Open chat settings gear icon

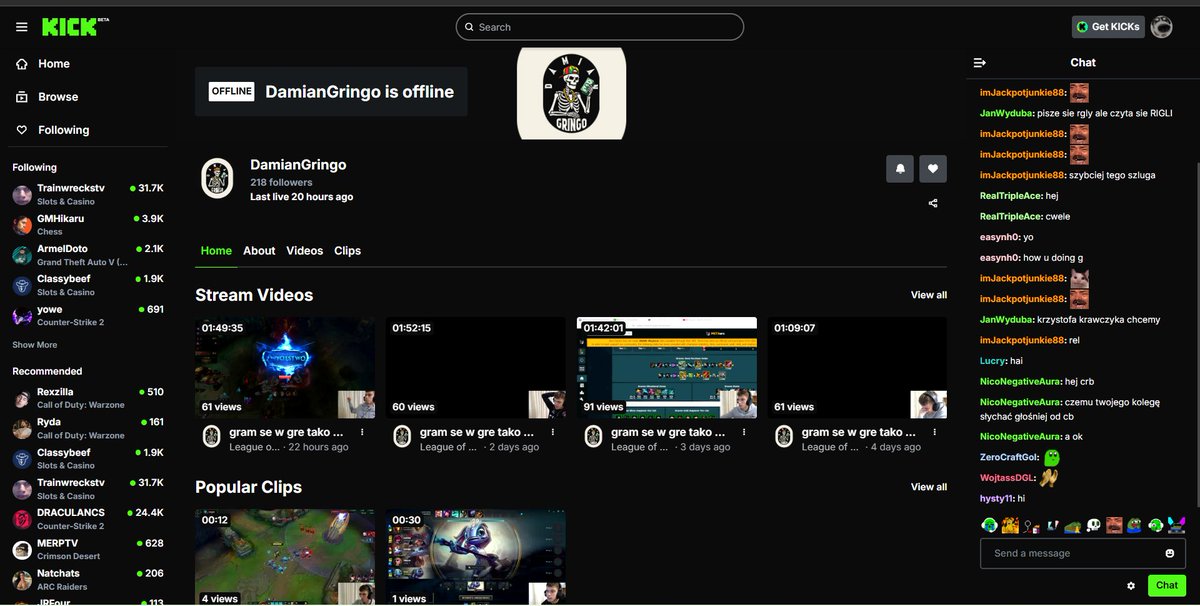[x=1131, y=586]
